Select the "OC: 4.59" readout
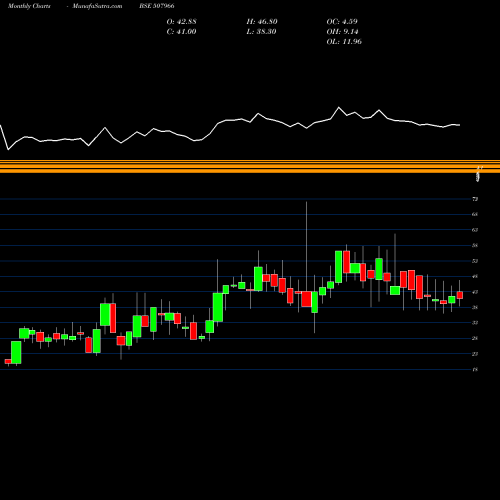500x500 pixels. tap(342, 22)
